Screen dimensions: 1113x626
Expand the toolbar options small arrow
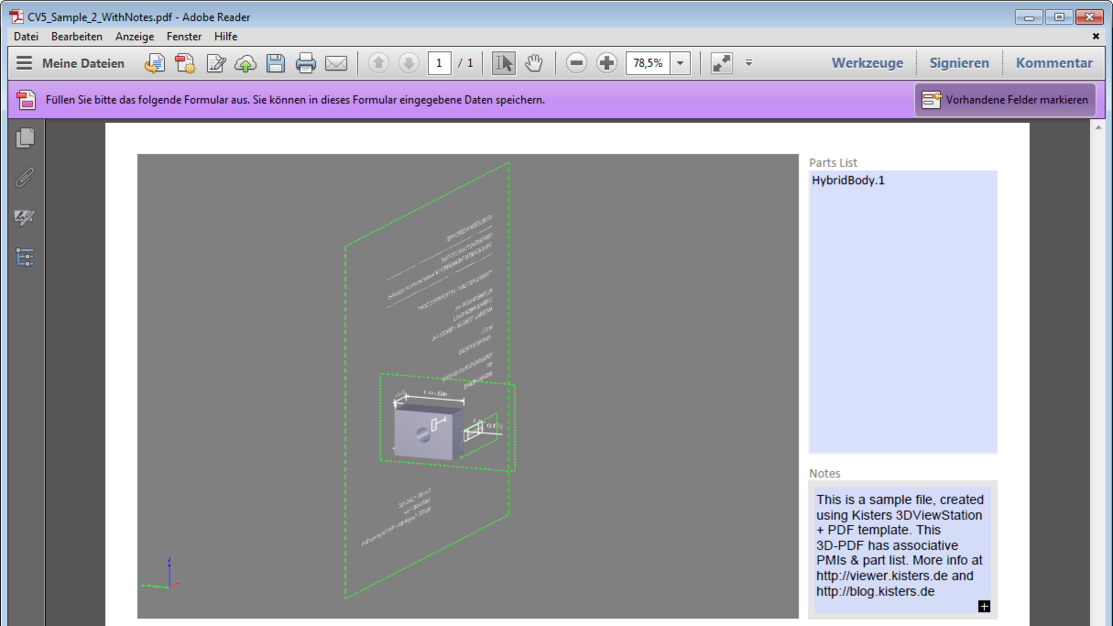(x=749, y=63)
